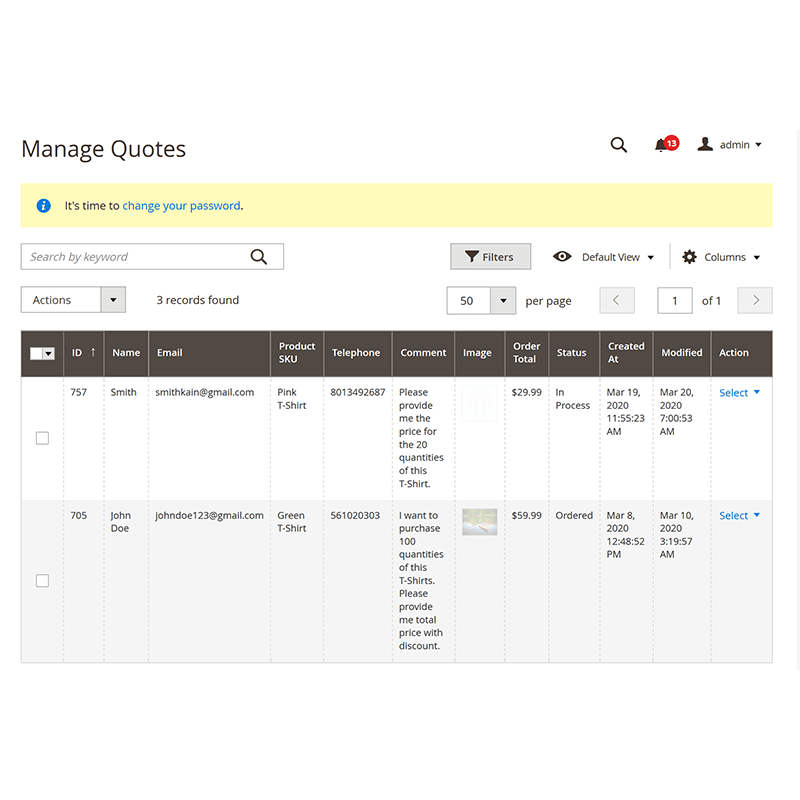800x800 pixels.
Task: Click the blue info icon in password notice
Action: click(43, 206)
